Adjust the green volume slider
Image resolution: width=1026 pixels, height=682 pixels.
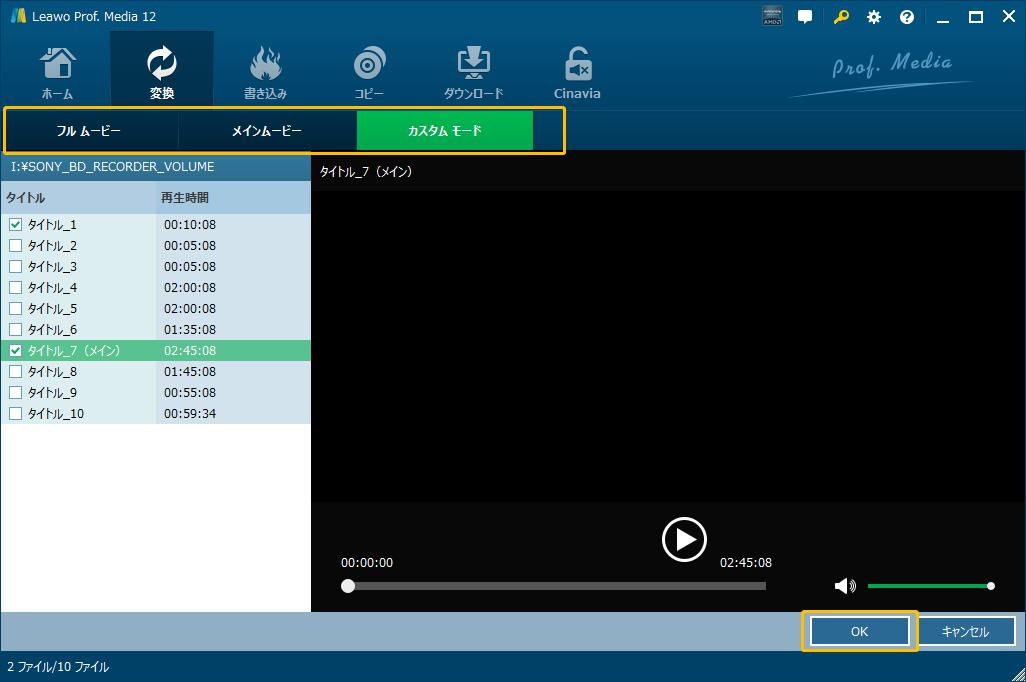coord(929,586)
